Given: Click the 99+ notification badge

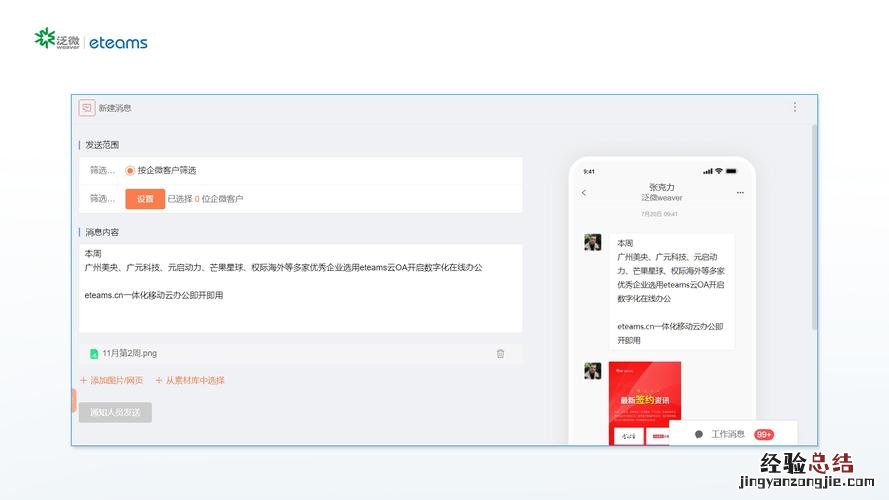Looking at the screenshot, I should 764,434.
